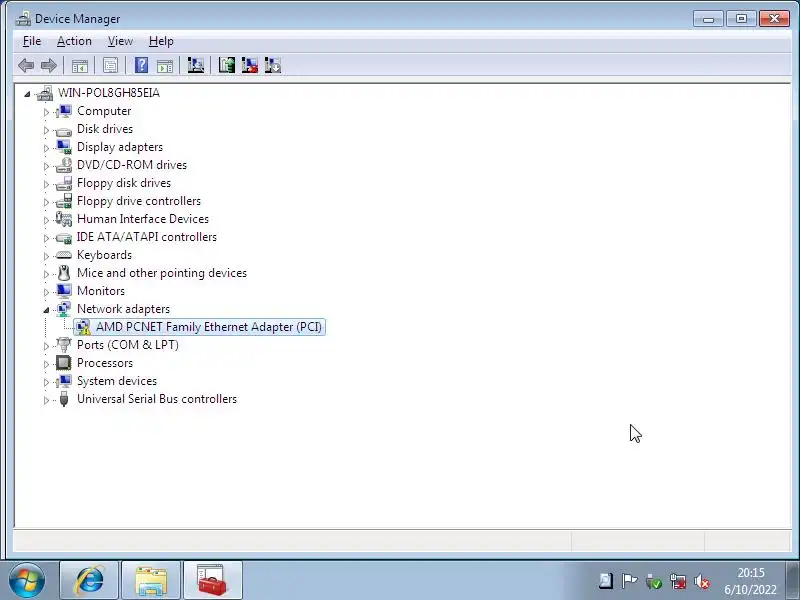The width and height of the screenshot is (800, 600).
Task: Open Internet Explorer from the taskbar
Action: (89, 580)
